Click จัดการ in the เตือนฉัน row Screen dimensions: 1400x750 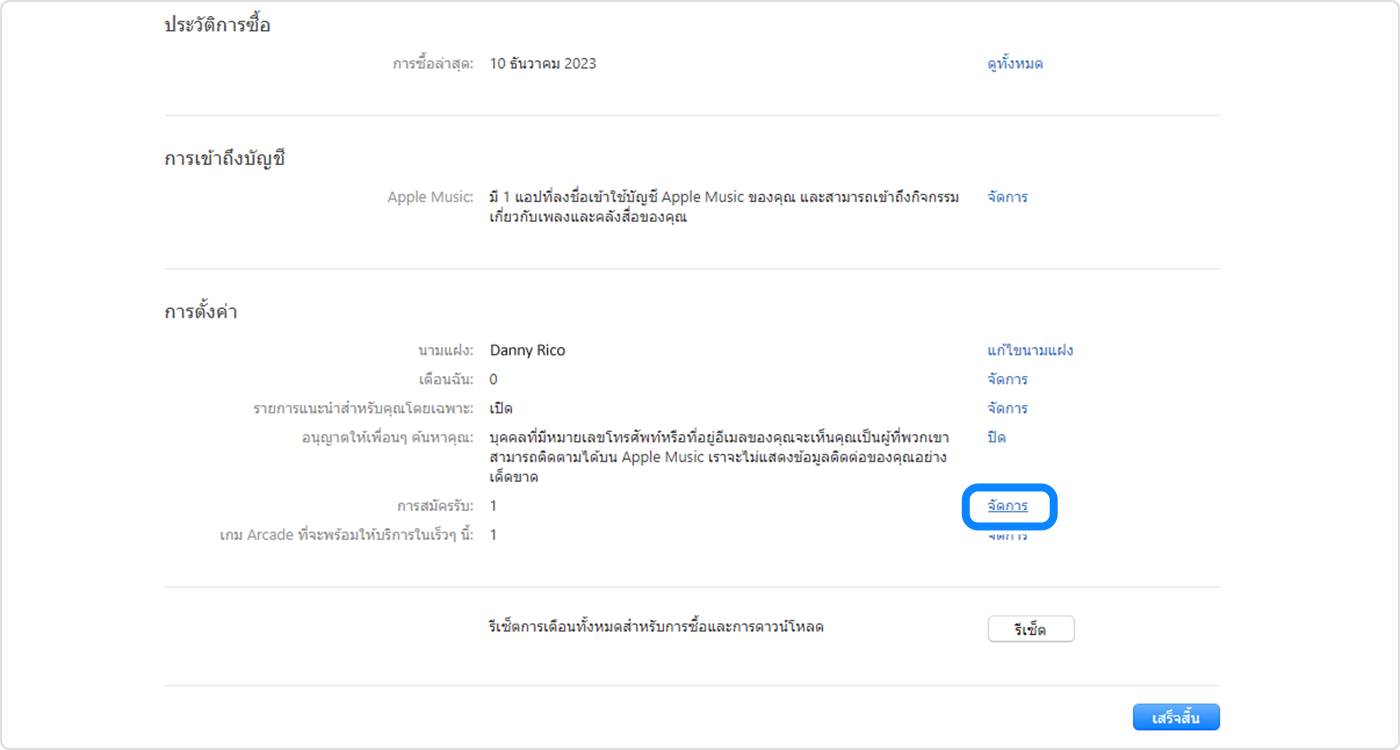pyautogui.click(x=1007, y=380)
